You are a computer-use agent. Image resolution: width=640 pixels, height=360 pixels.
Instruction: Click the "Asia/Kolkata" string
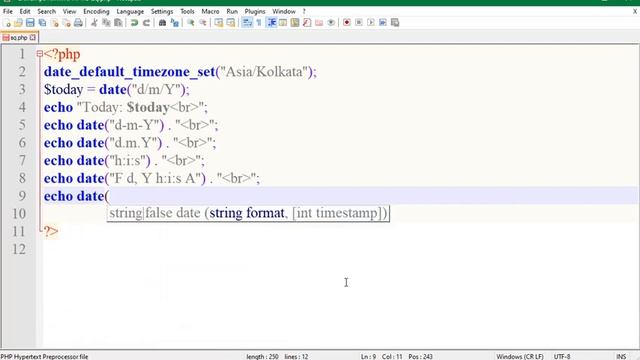(x=264, y=72)
